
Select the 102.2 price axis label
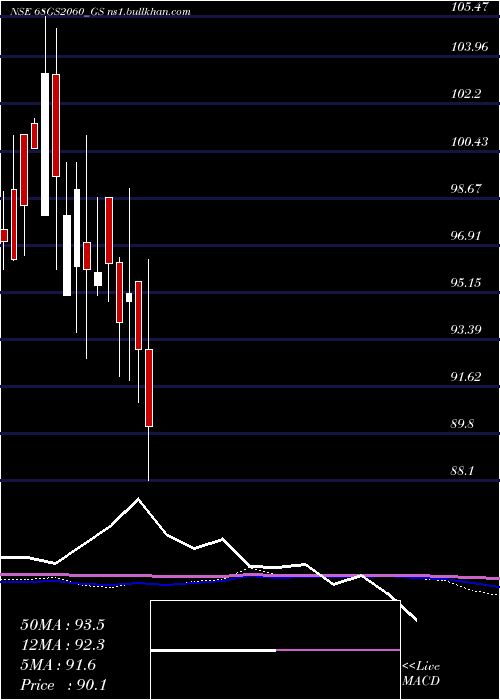click(467, 94)
